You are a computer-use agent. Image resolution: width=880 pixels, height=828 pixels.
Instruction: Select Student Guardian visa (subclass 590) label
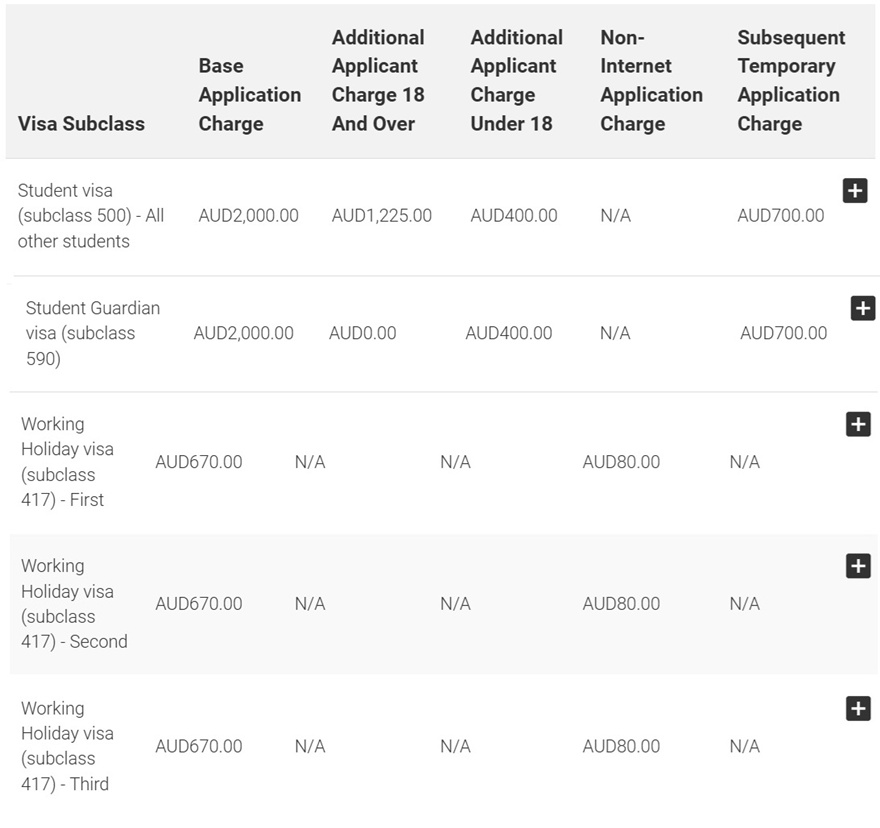(x=92, y=333)
